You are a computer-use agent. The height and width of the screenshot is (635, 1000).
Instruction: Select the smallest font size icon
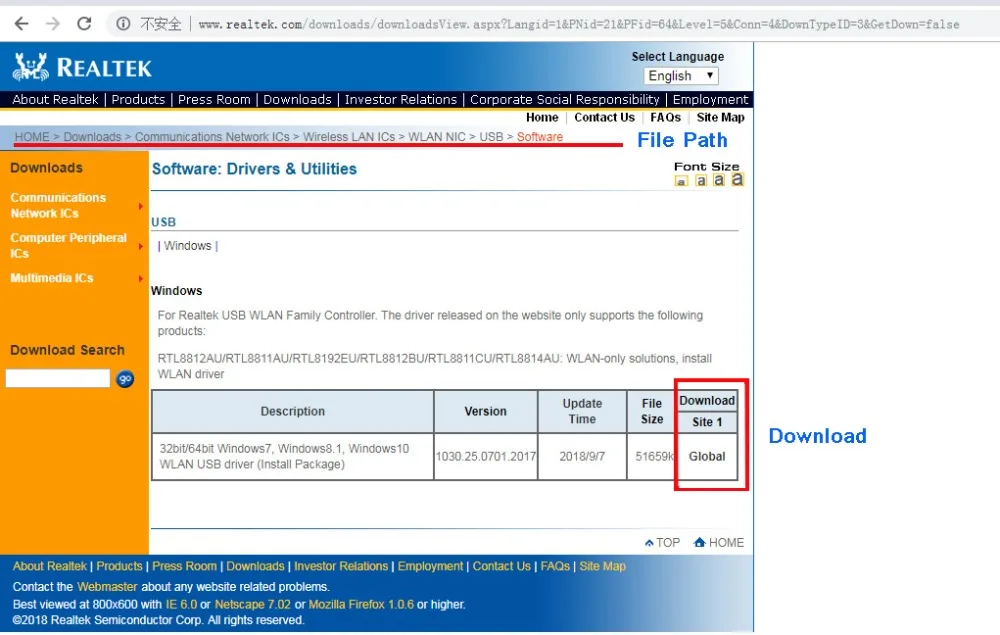(x=681, y=182)
